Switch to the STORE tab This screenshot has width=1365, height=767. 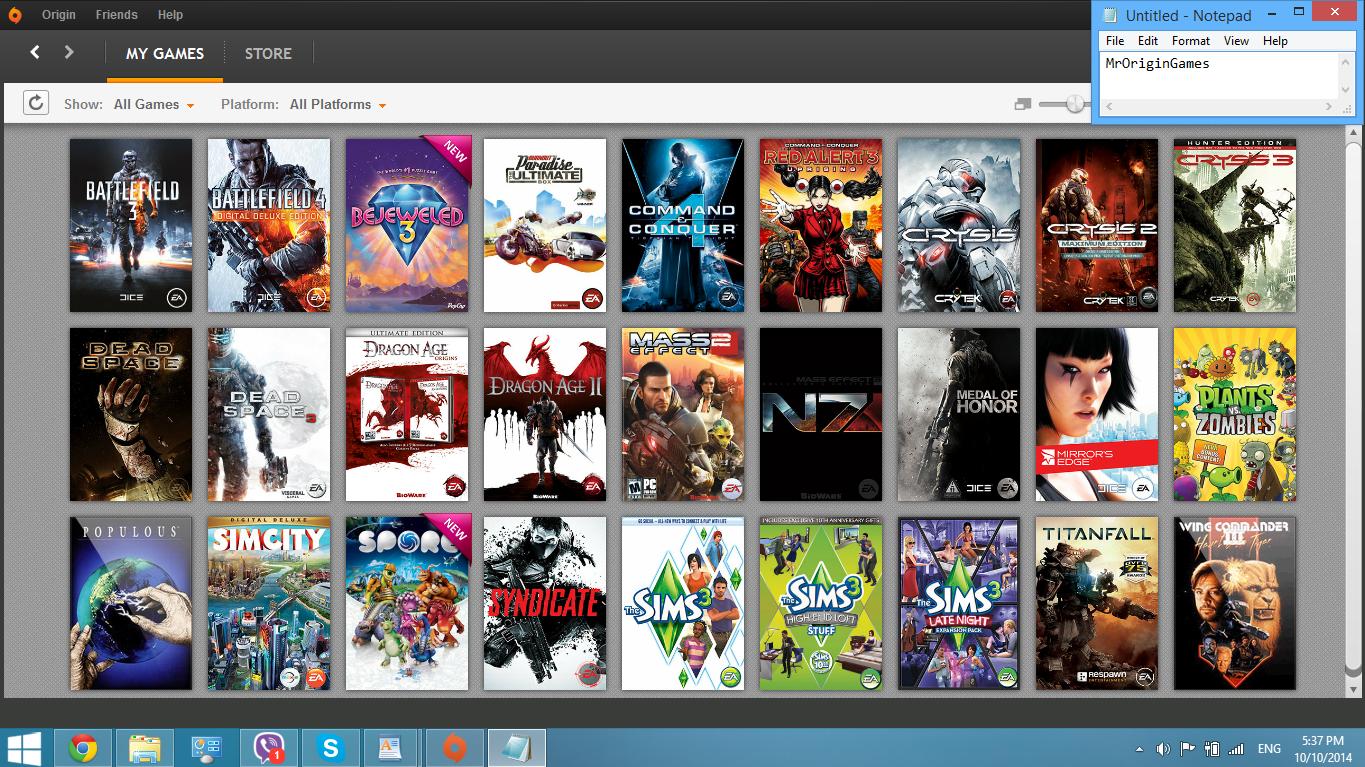coord(268,54)
